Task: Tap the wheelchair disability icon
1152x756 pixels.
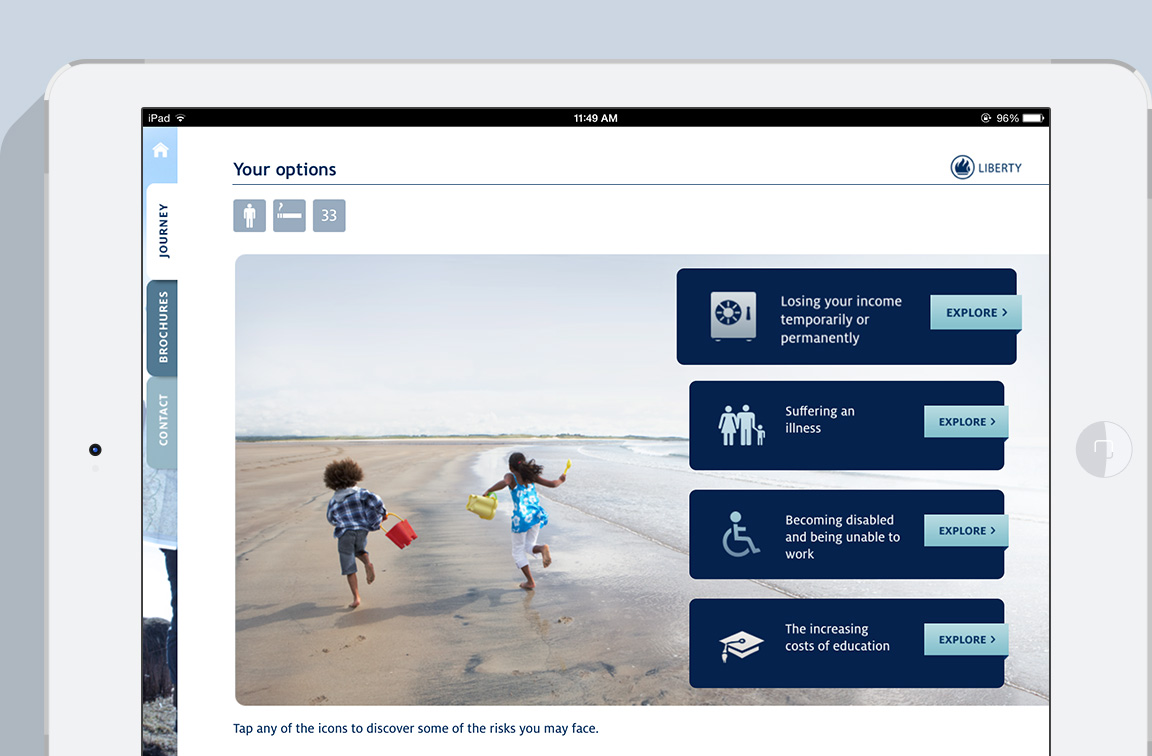Action: point(741,534)
